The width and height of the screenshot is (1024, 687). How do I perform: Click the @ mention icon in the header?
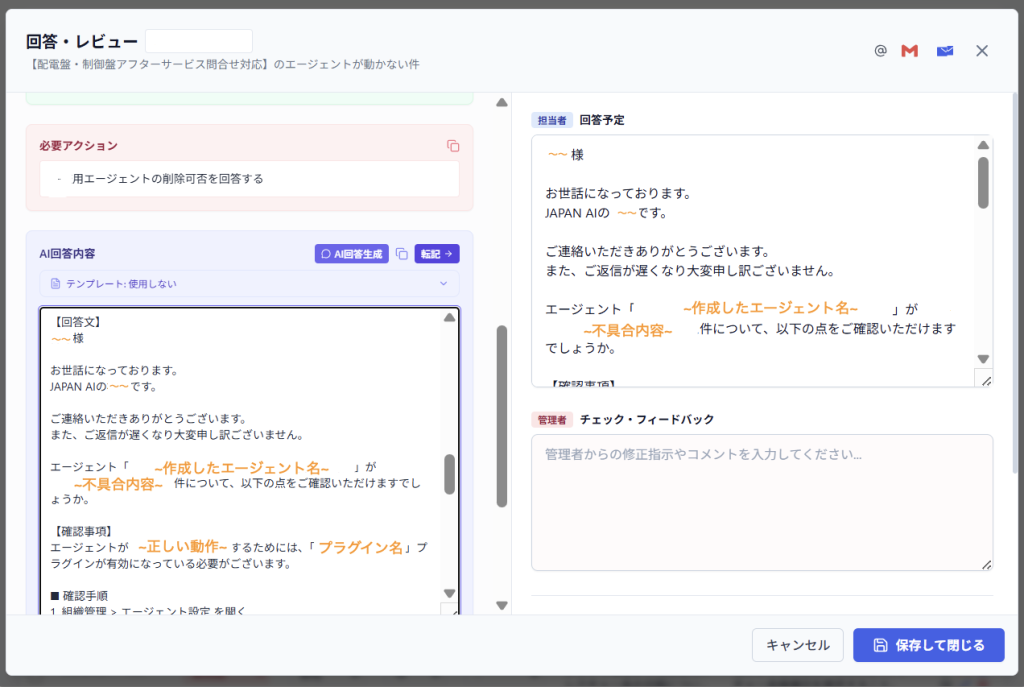(880, 50)
